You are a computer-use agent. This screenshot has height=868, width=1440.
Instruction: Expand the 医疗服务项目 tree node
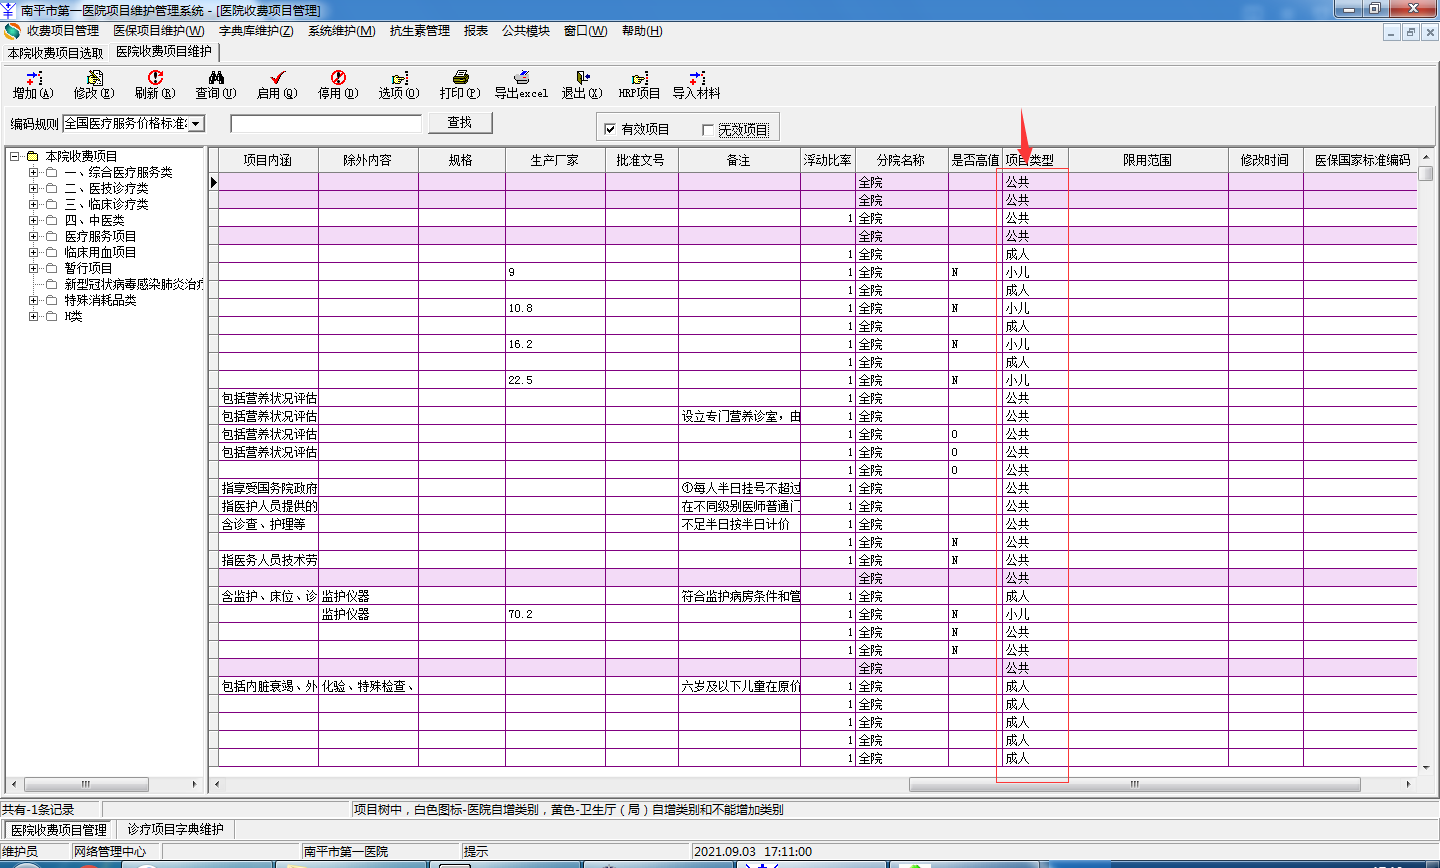pyautogui.click(x=33, y=236)
